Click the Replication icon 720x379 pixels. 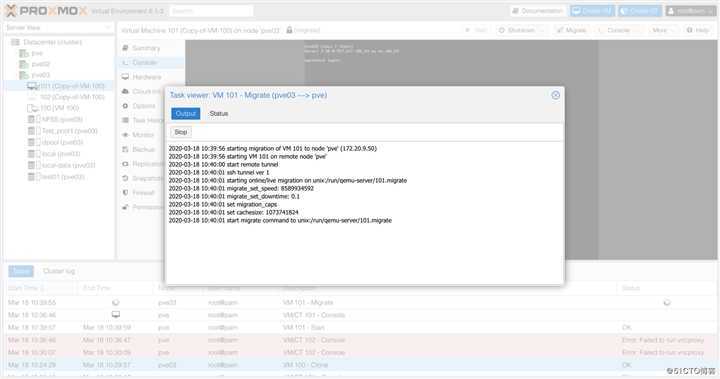[x=125, y=164]
